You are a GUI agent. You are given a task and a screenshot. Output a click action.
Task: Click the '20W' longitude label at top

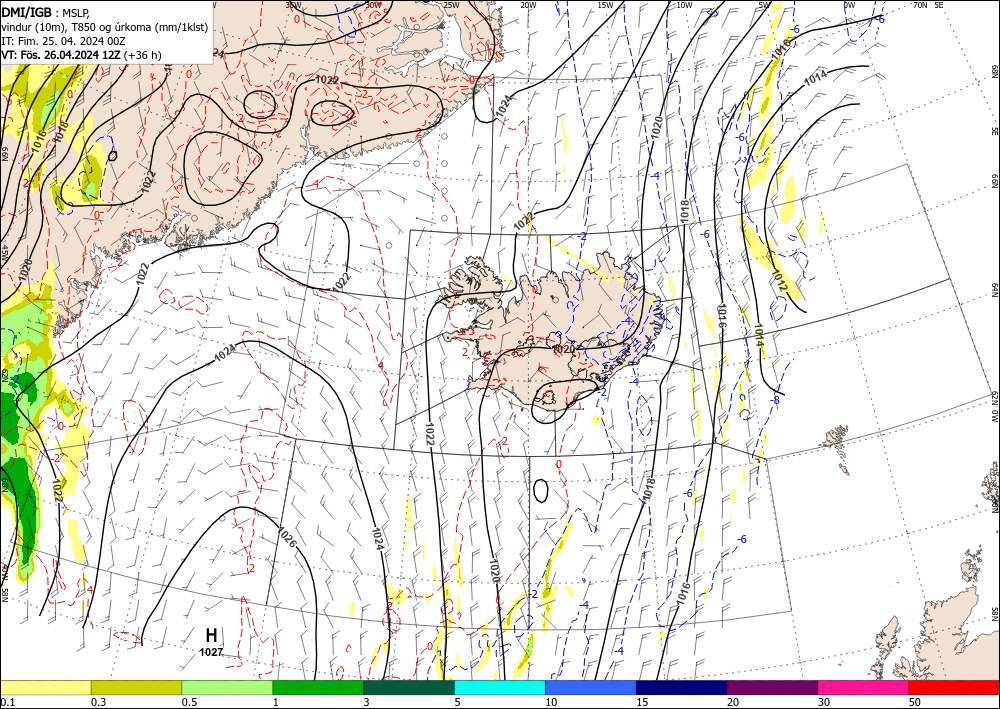[x=528, y=5]
